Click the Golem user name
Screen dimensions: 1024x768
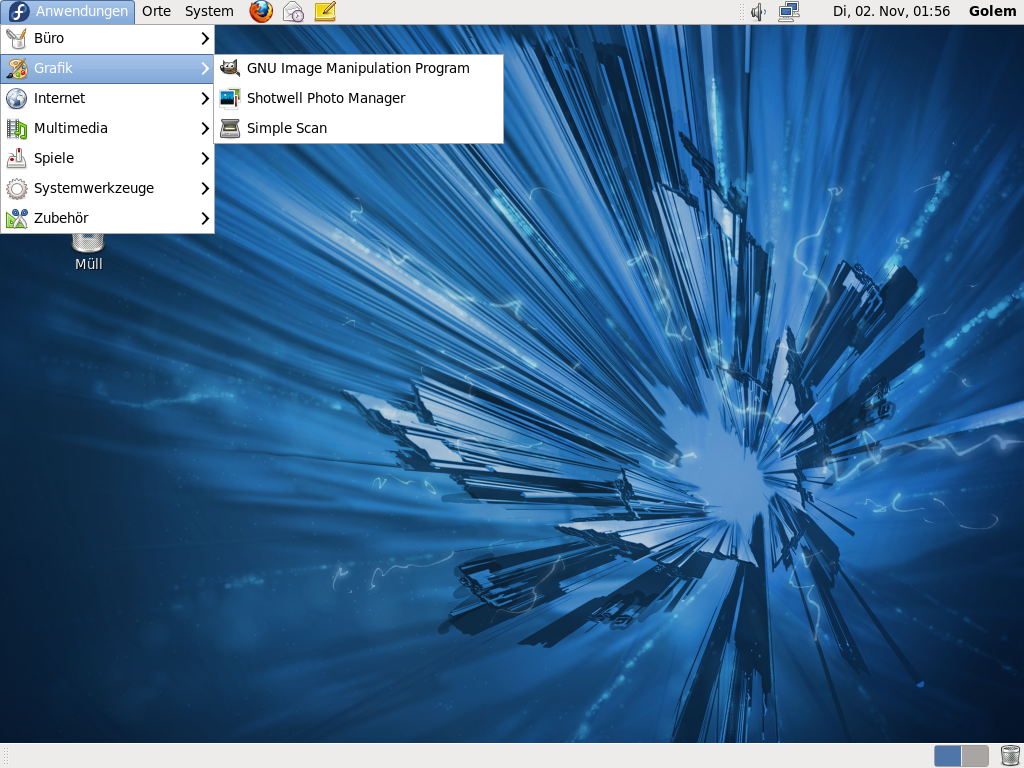point(992,12)
